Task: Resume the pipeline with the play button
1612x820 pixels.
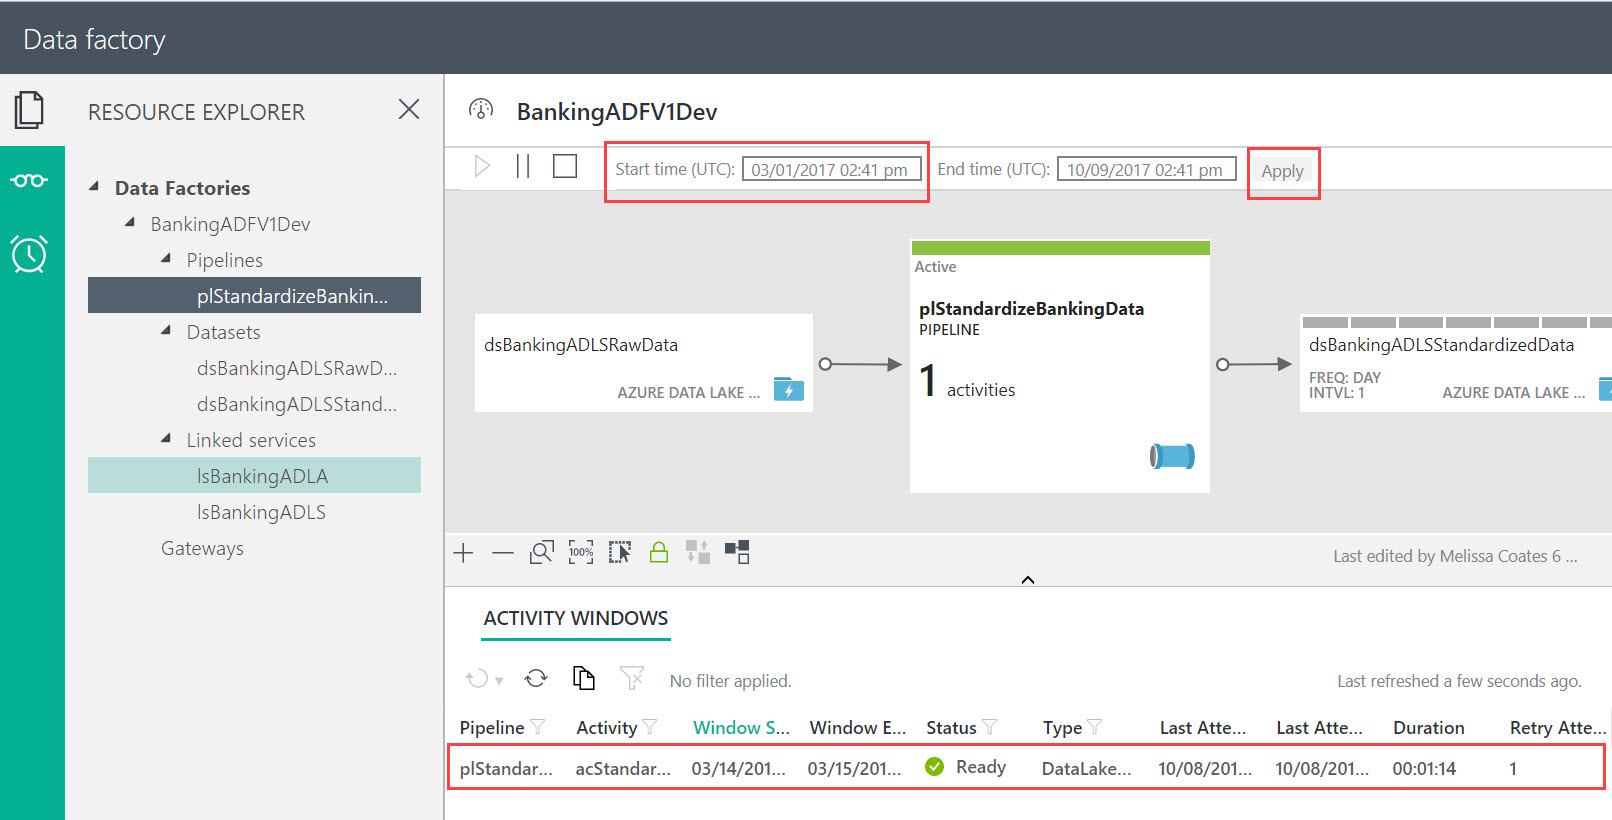Action: tap(482, 166)
